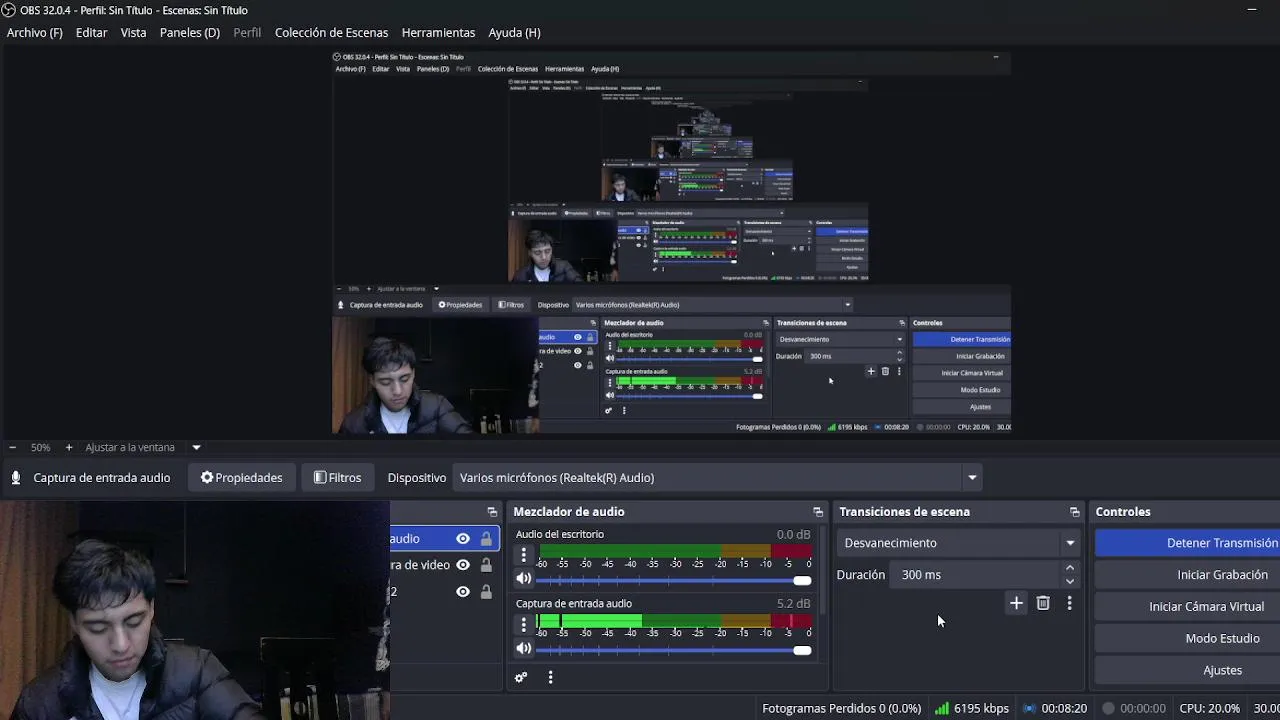The width and height of the screenshot is (1280, 720).
Task: Select the 'ra de video' source row
Action: point(444,565)
